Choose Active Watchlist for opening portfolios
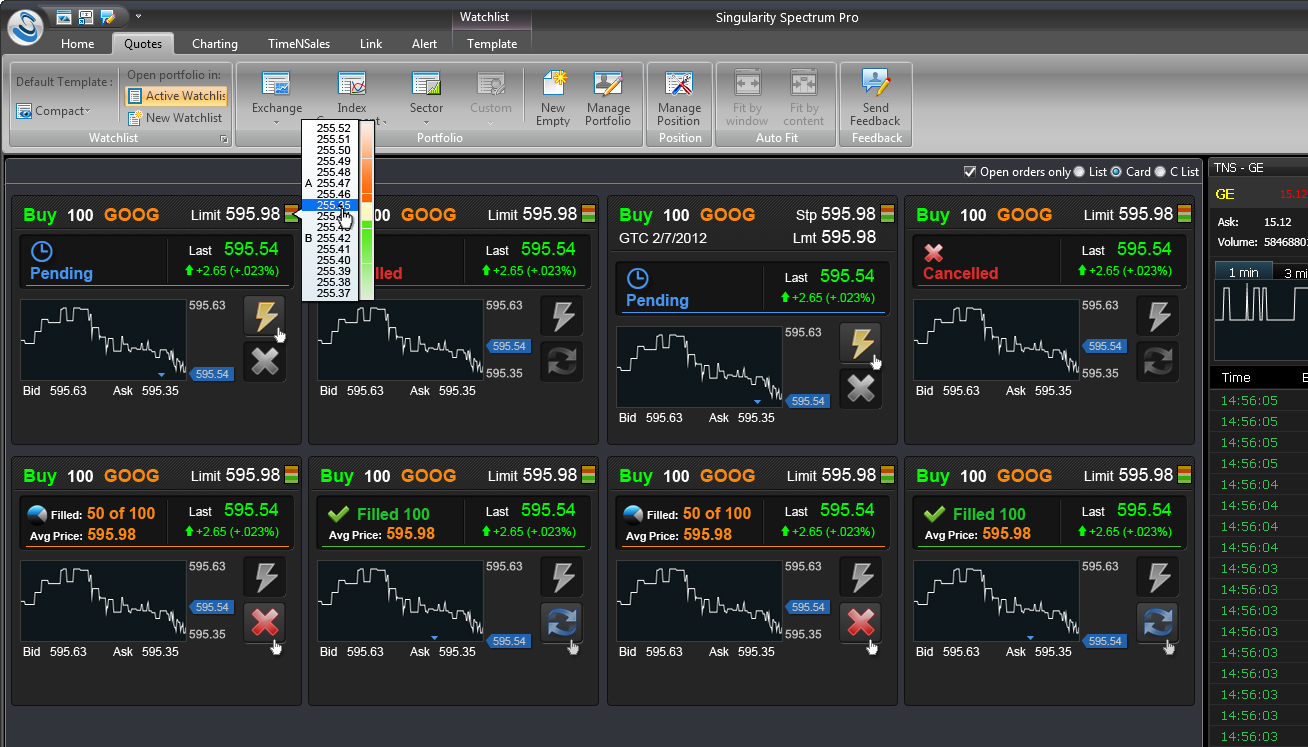 coord(177,96)
